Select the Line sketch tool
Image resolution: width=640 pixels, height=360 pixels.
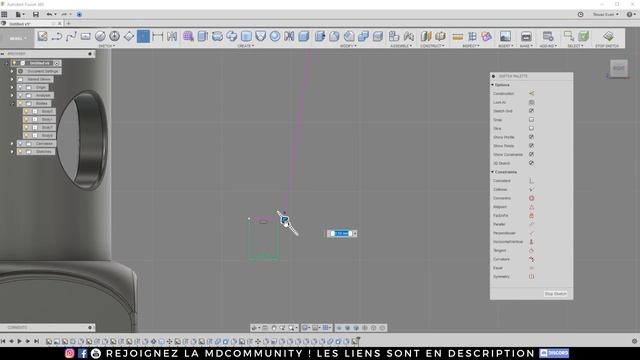(x=57, y=36)
